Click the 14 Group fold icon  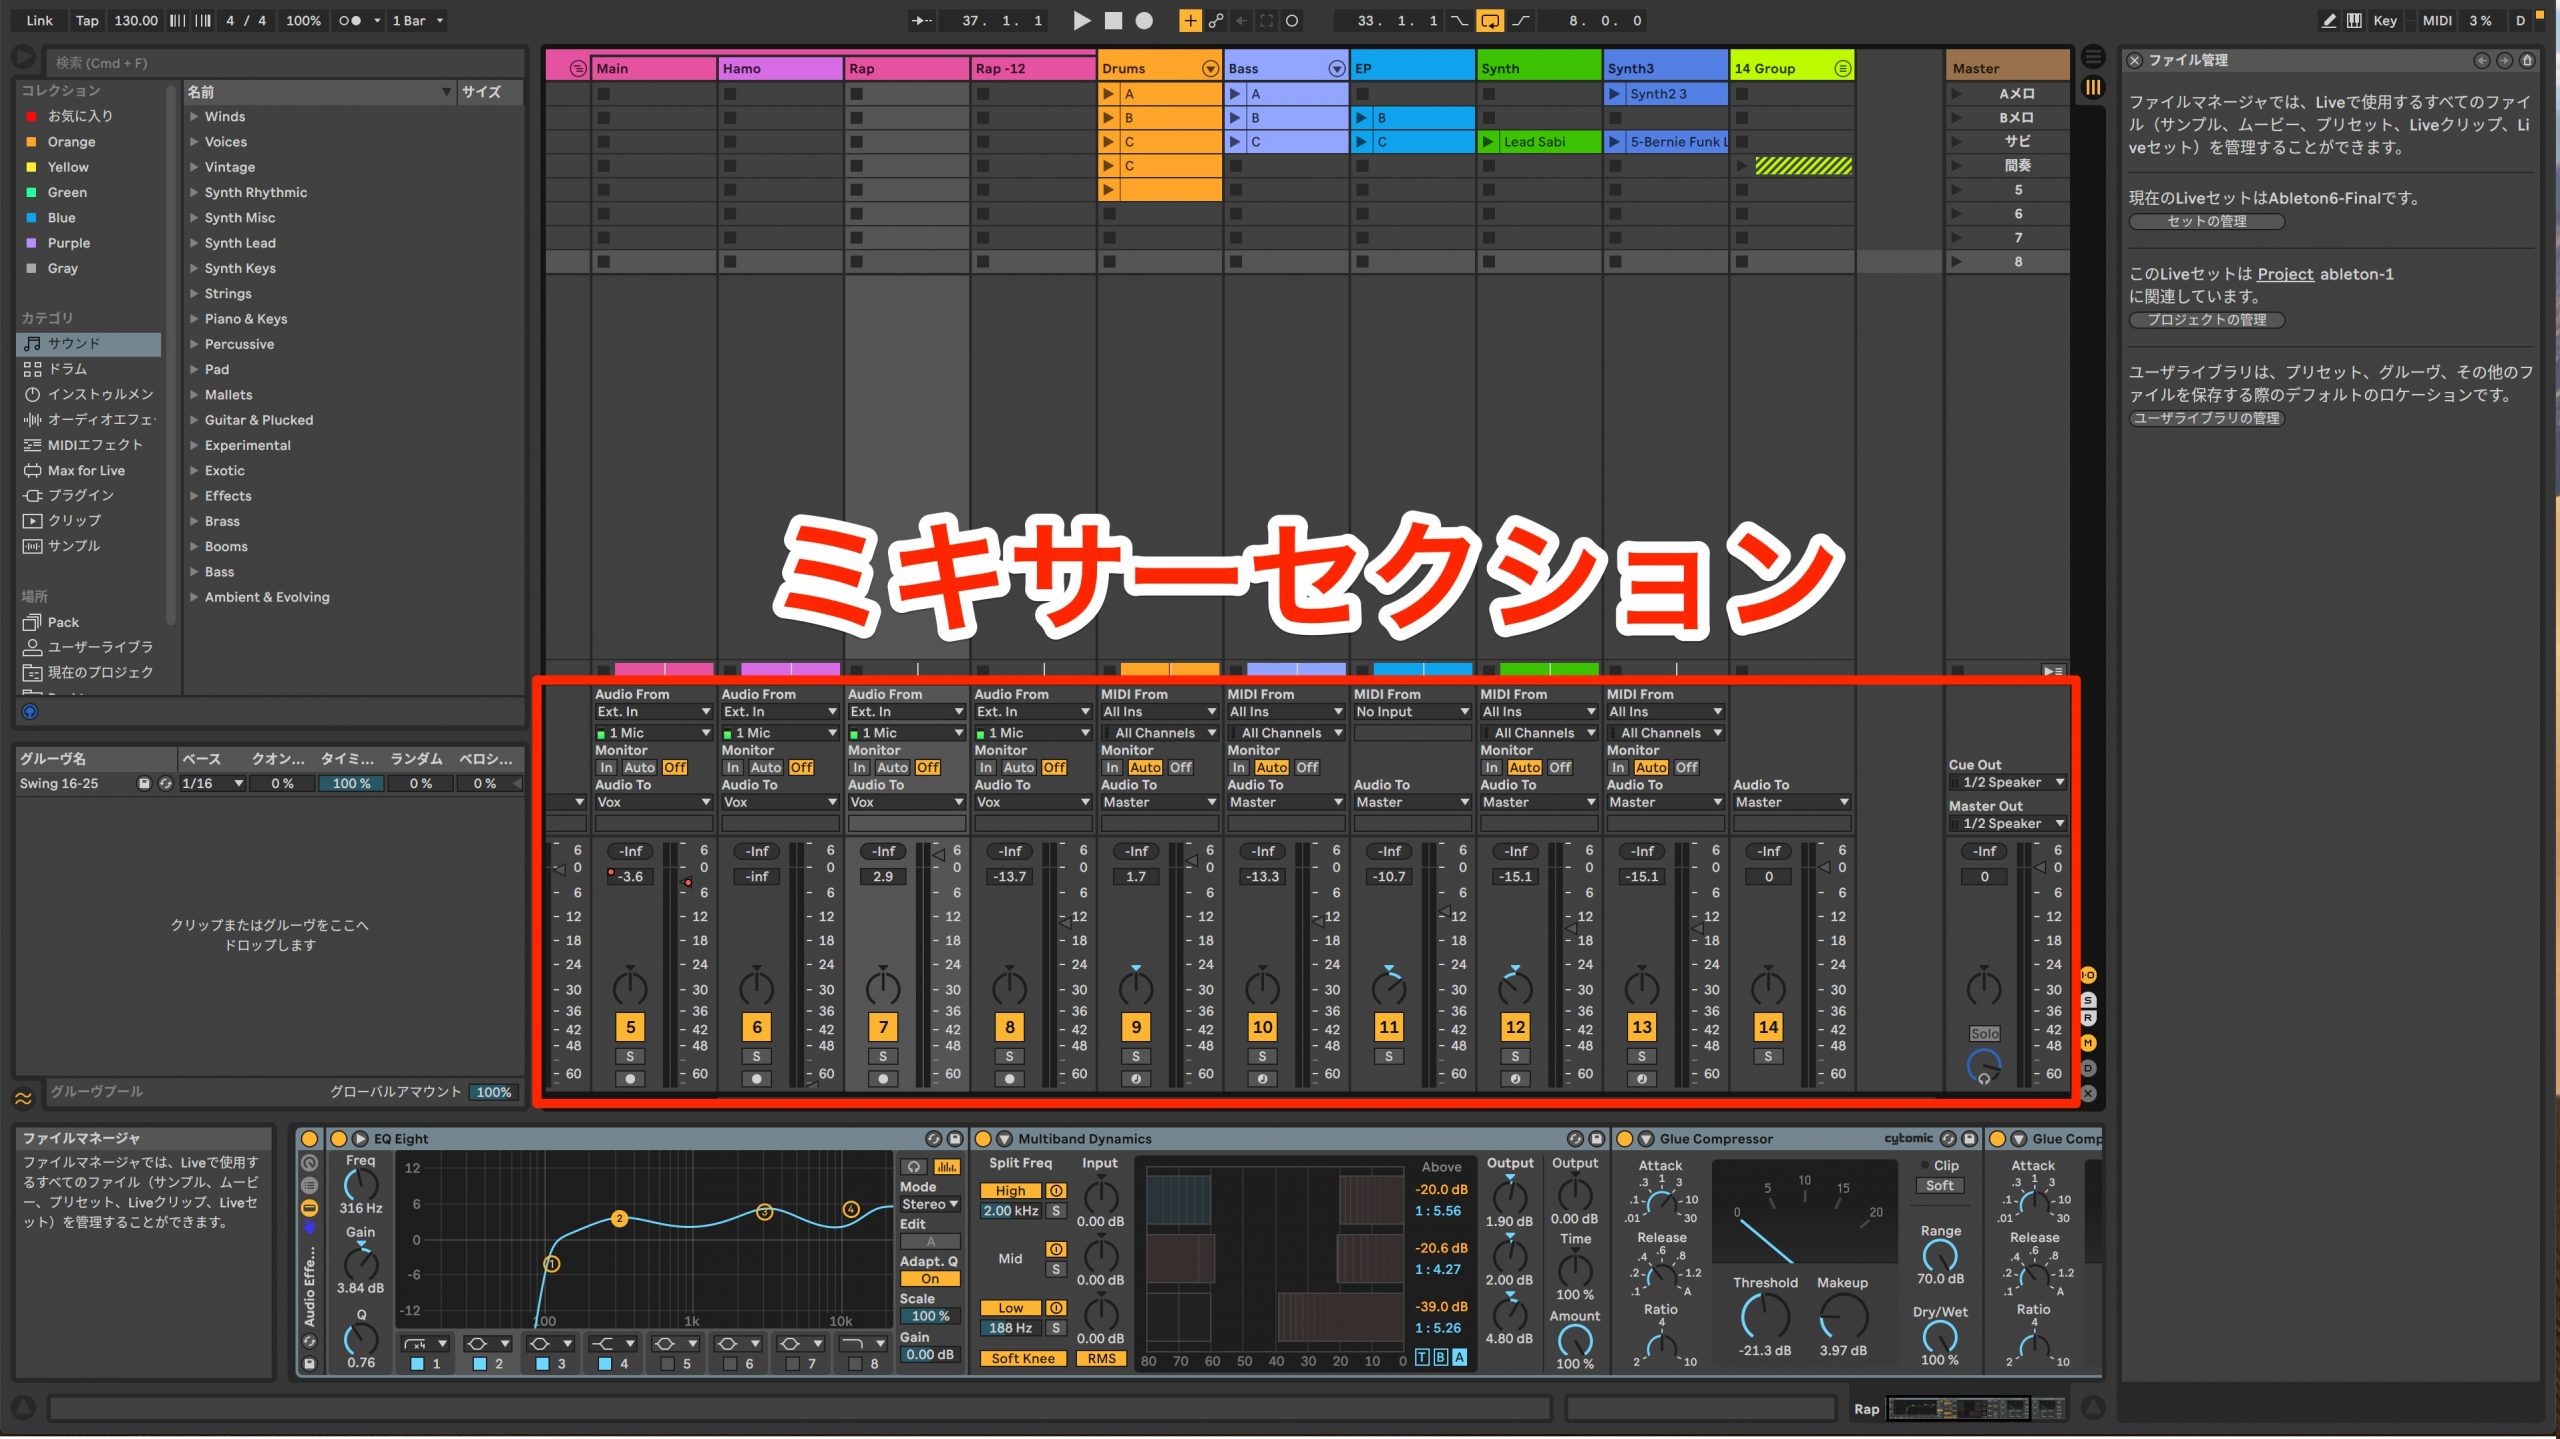1842,68
